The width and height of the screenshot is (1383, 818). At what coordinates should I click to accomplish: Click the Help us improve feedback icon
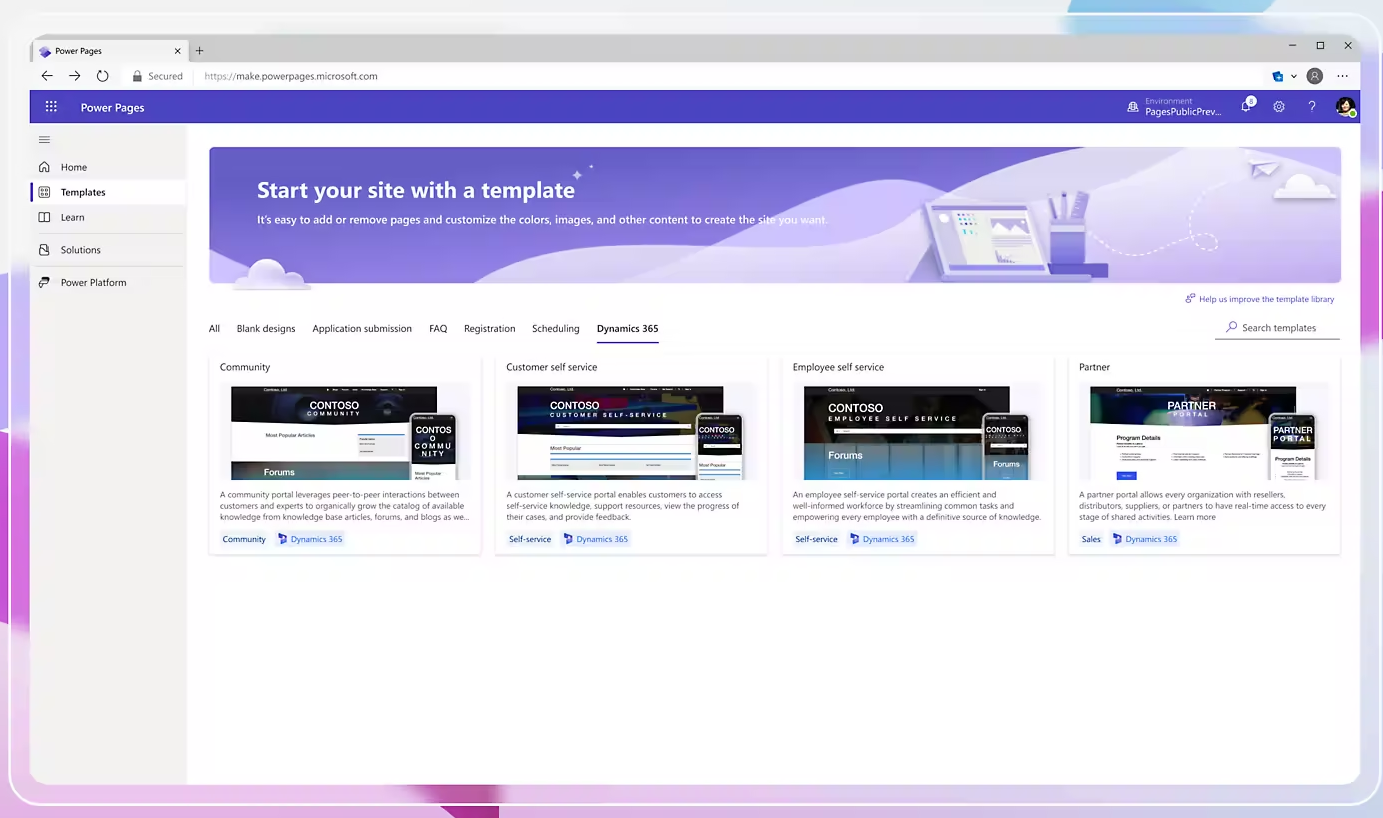(1190, 299)
